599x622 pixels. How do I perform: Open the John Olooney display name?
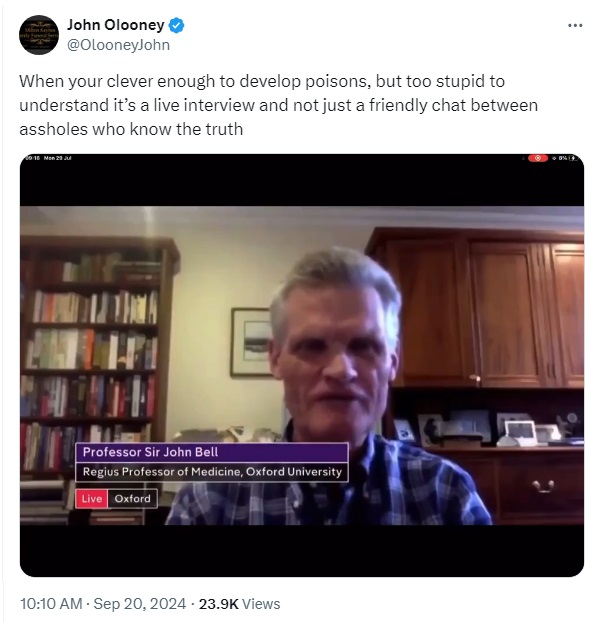coord(115,25)
